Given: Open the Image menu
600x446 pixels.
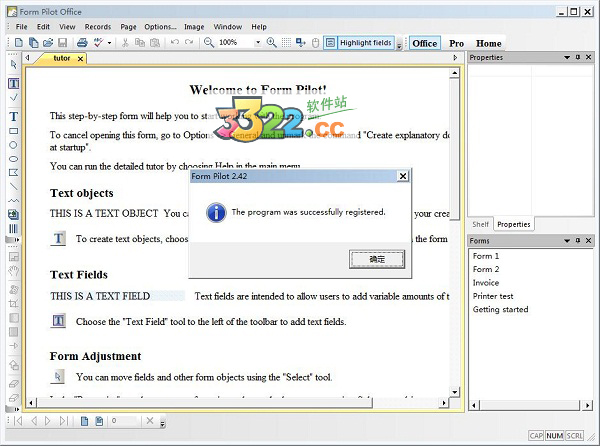Looking at the screenshot, I should (194, 27).
